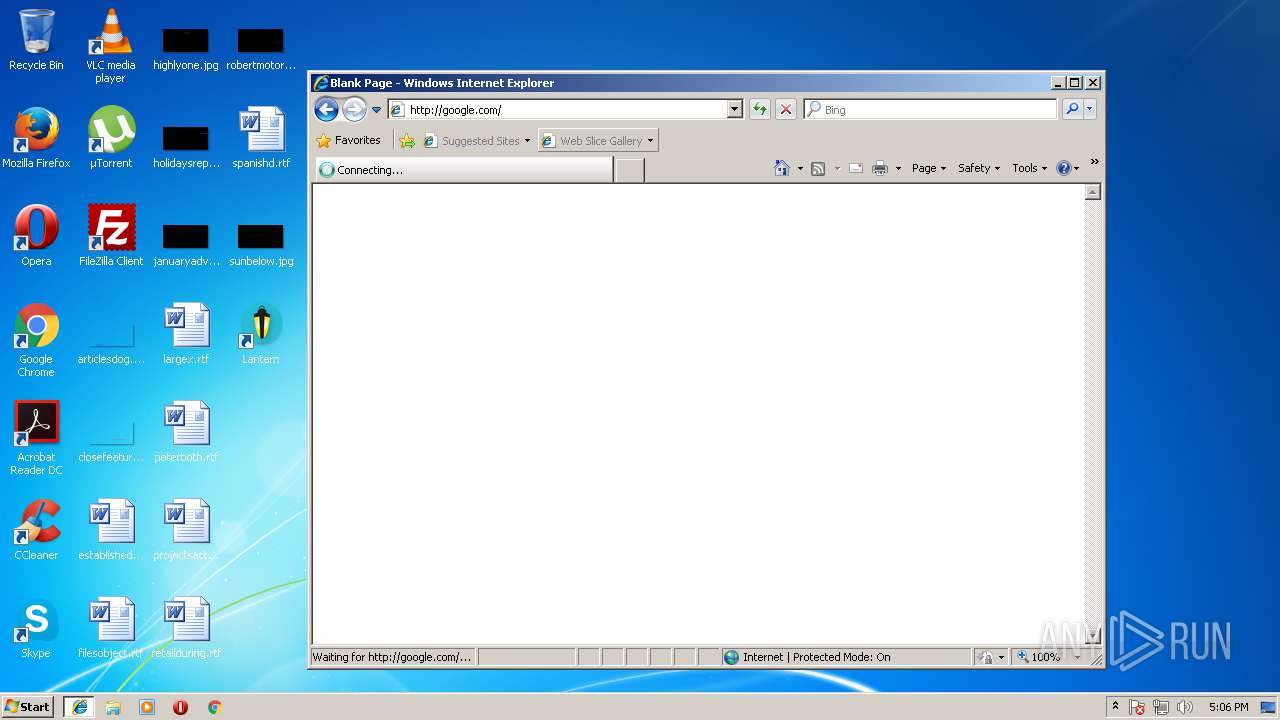Select the highlyone.jpg image file
Screen dimensions: 1280x720
[x=186, y=48]
